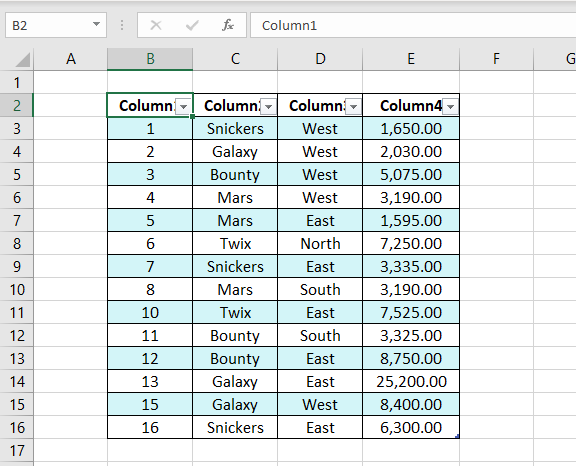Select row 2 header
The height and width of the screenshot is (466, 576).
[x=17, y=105]
